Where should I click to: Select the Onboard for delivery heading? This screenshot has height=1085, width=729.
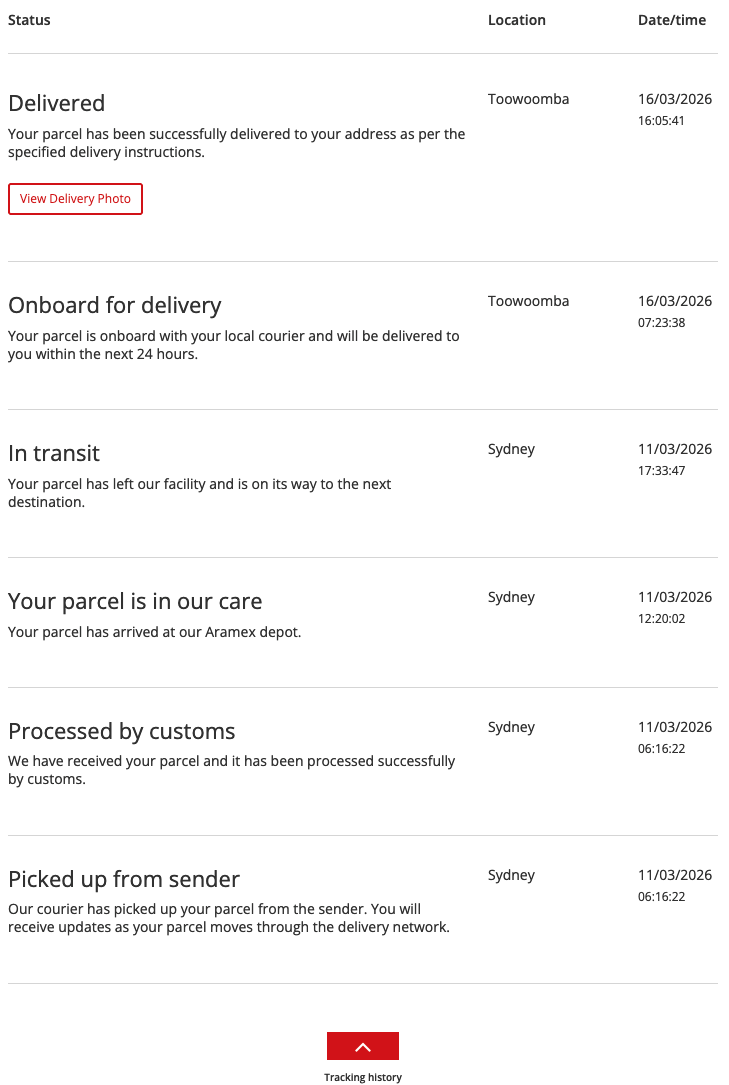click(x=115, y=305)
